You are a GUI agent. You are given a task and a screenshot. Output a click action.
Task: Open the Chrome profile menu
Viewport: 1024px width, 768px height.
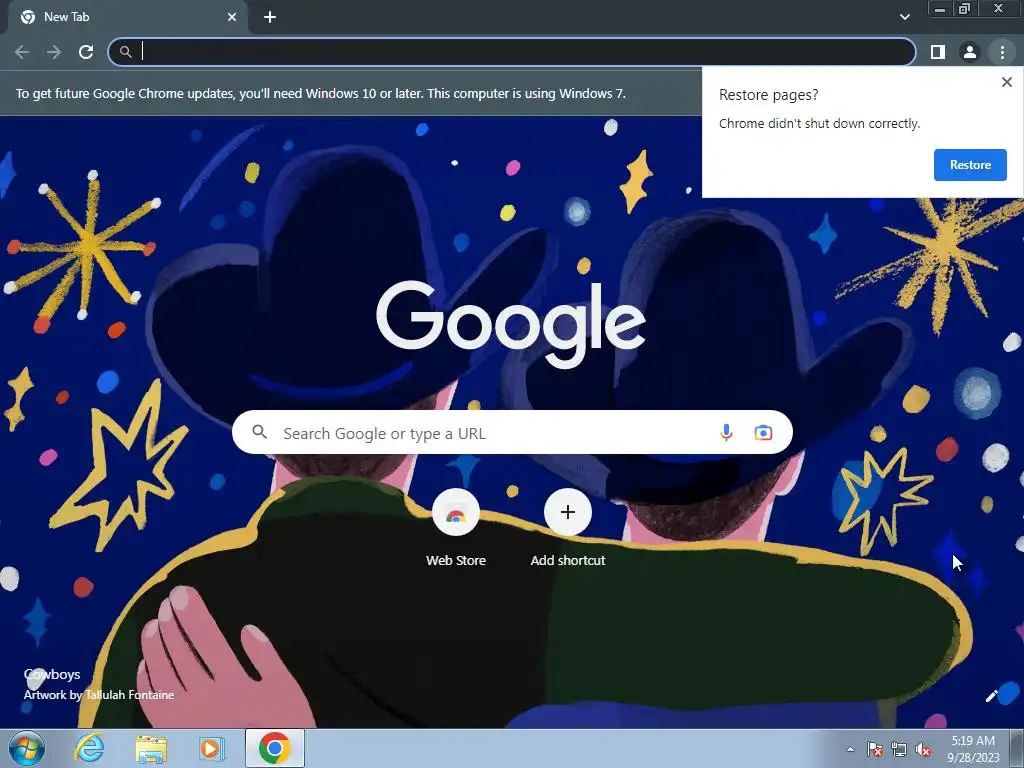(x=970, y=52)
